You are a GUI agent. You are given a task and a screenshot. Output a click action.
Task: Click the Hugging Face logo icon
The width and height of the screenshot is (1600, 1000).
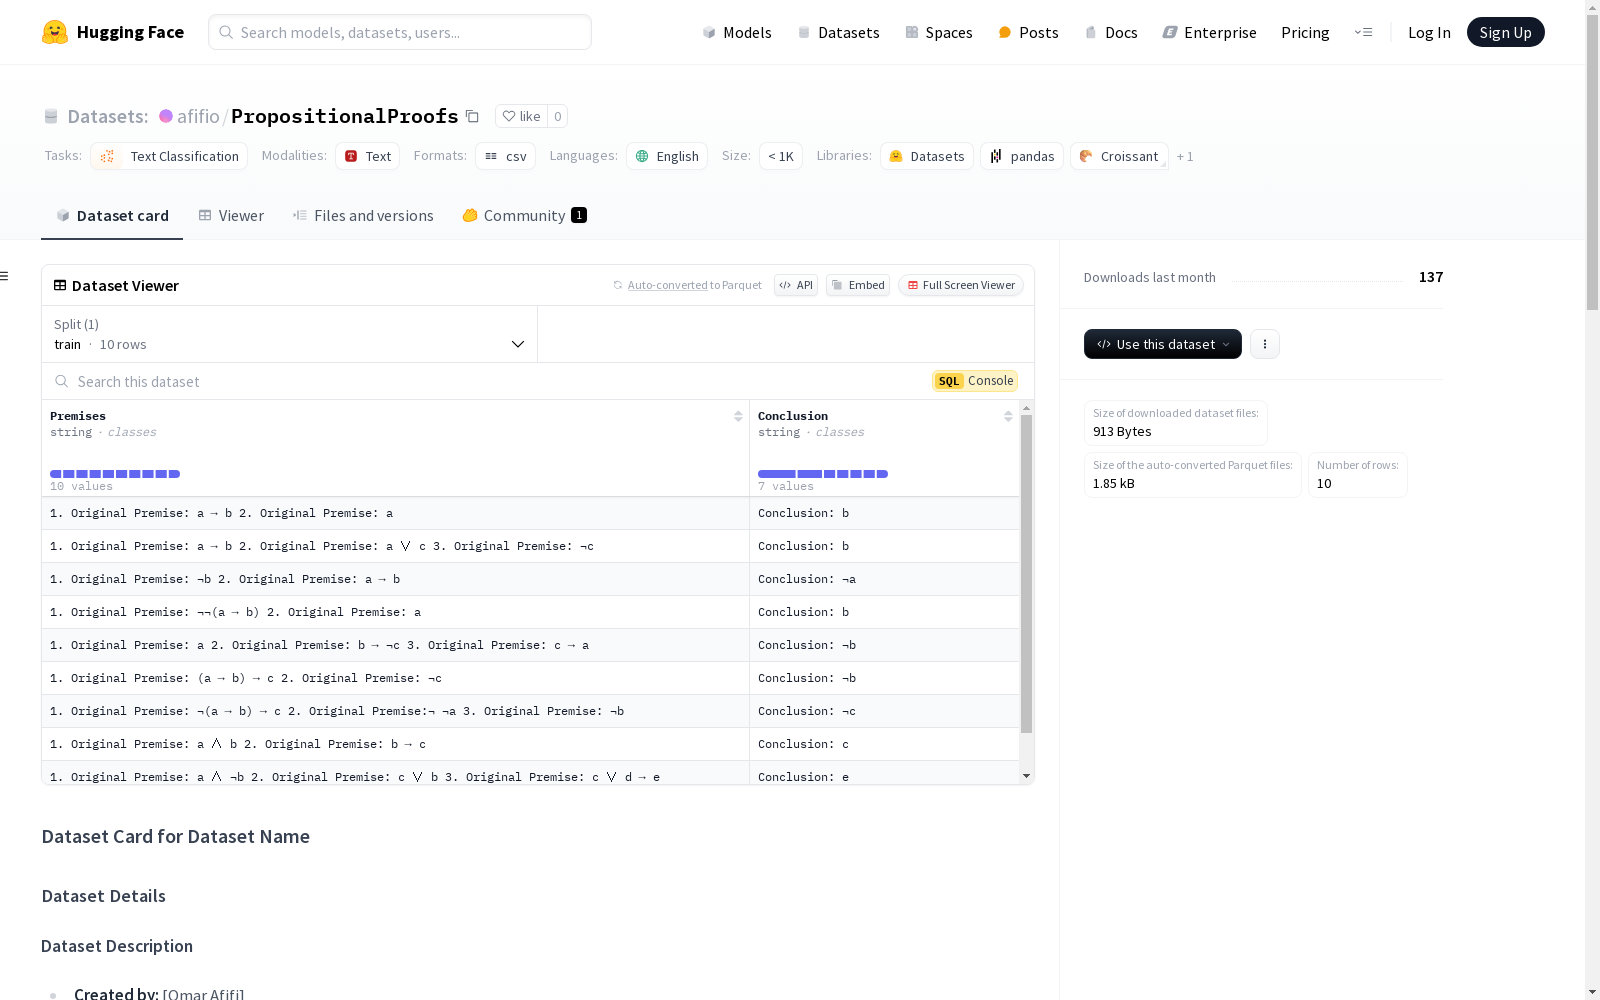tap(55, 32)
